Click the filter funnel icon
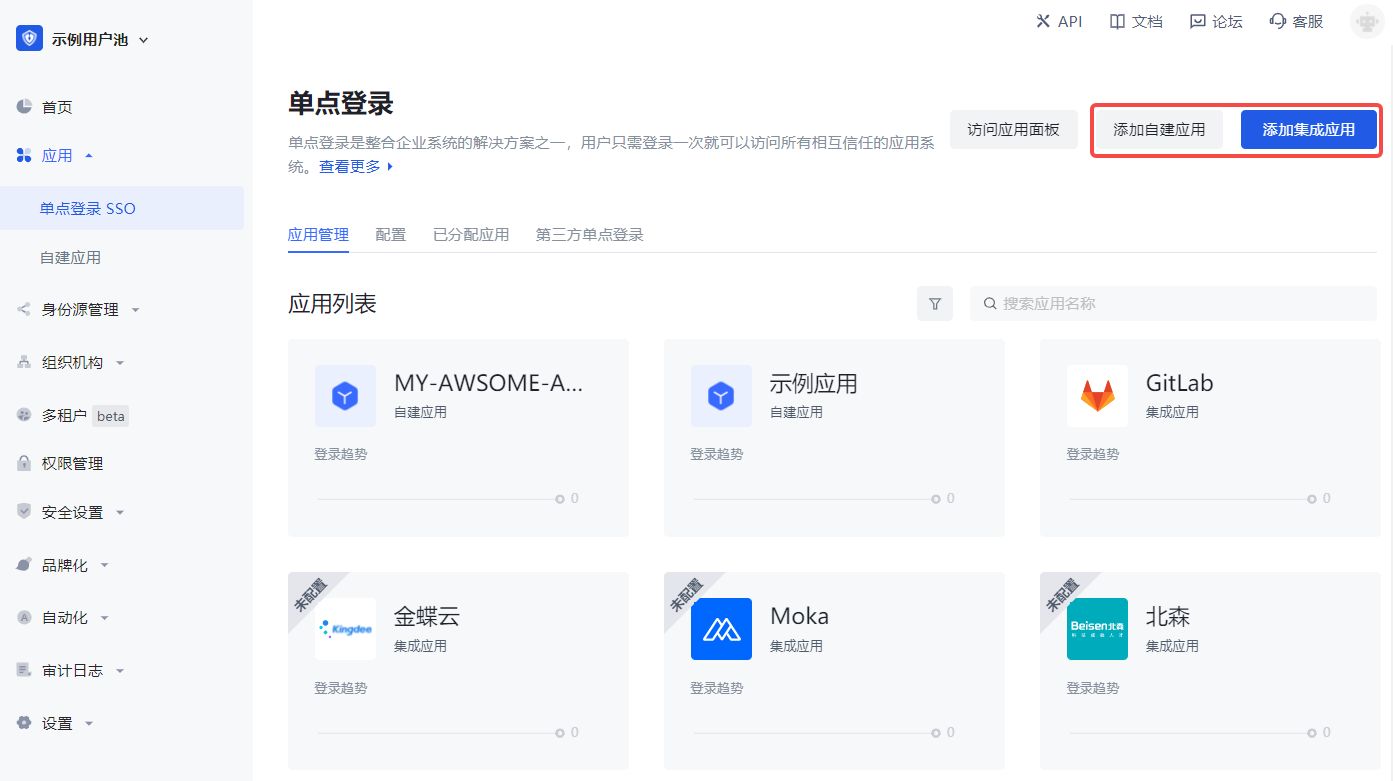 point(935,304)
